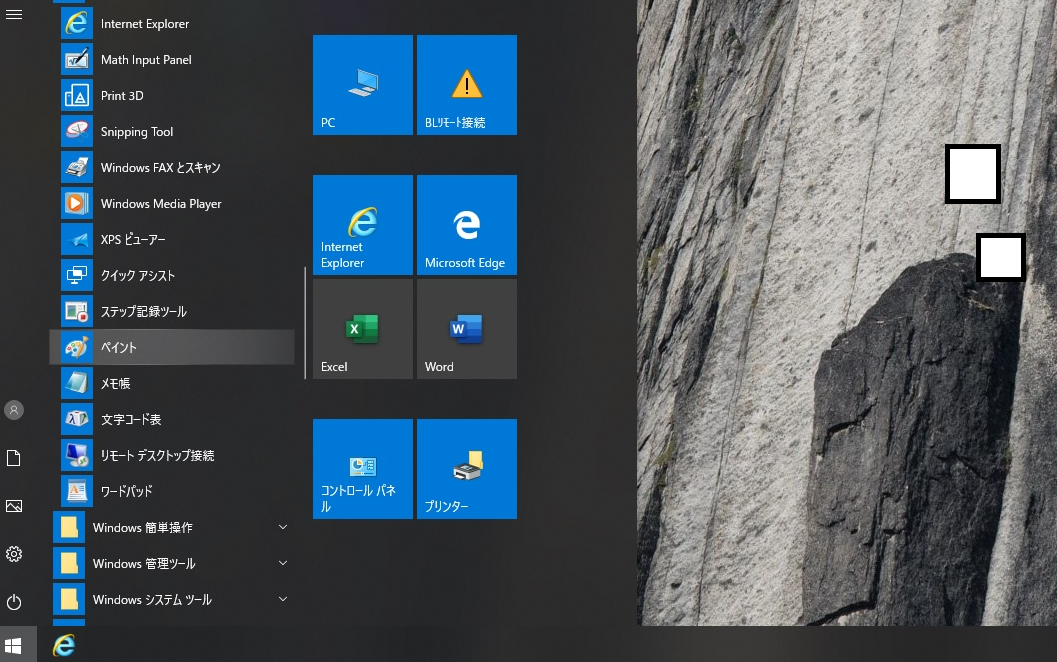This screenshot has height=662, width=1057.
Task: Open the BLリモート接続 tile
Action: click(x=466, y=85)
